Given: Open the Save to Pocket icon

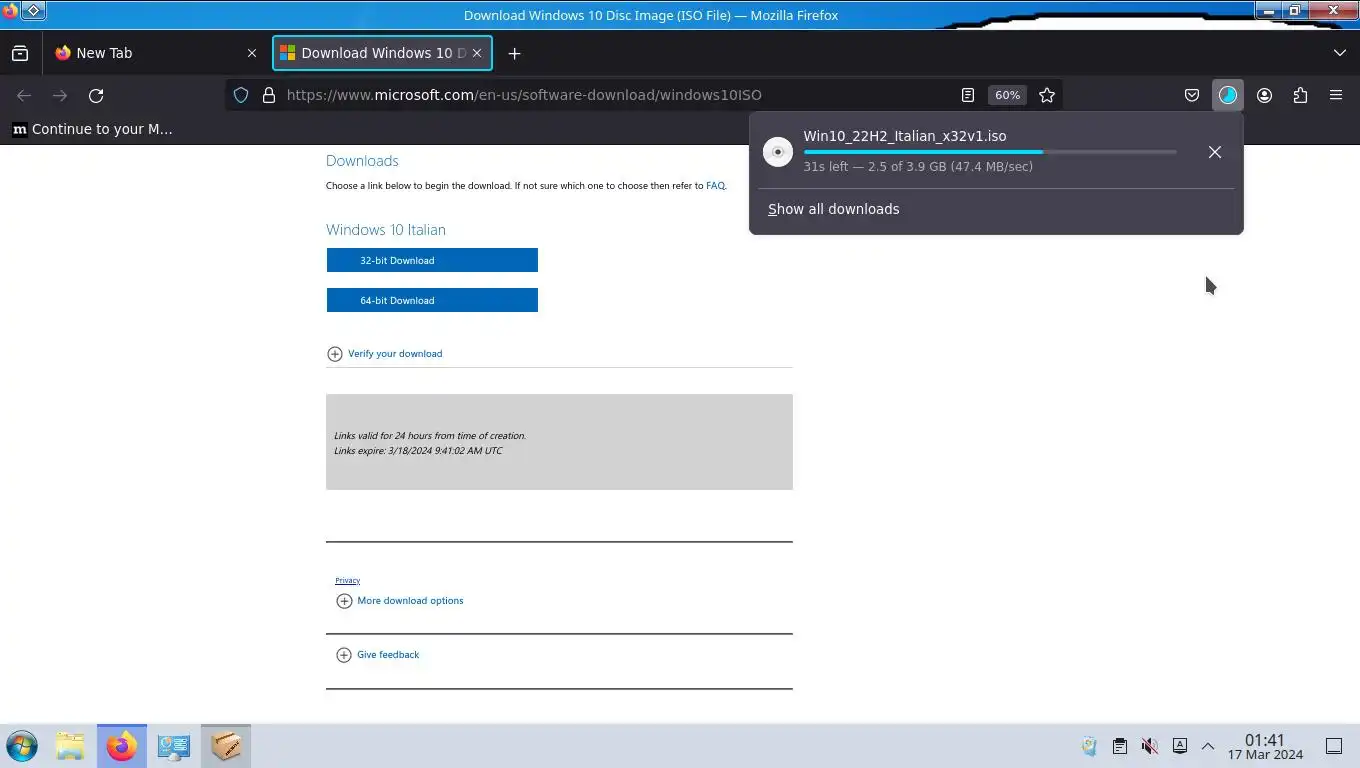Looking at the screenshot, I should [x=1192, y=95].
